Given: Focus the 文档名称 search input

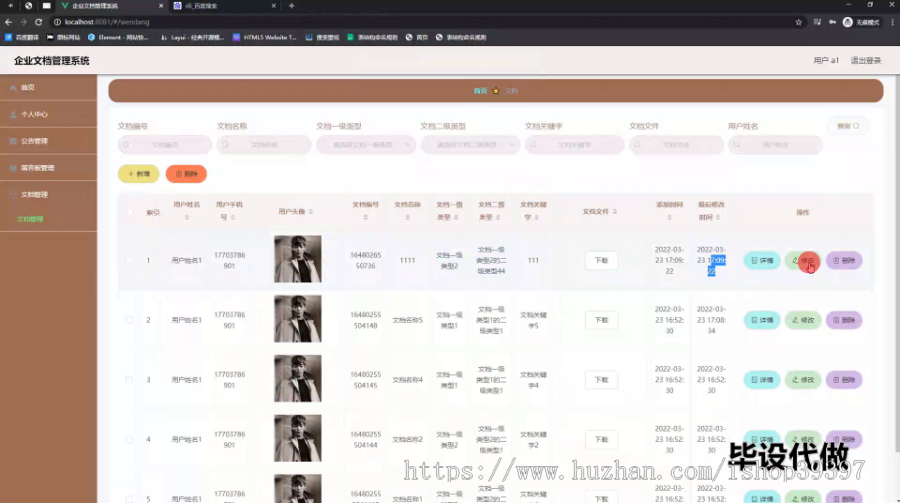Looking at the screenshot, I should pyautogui.click(x=264, y=145).
